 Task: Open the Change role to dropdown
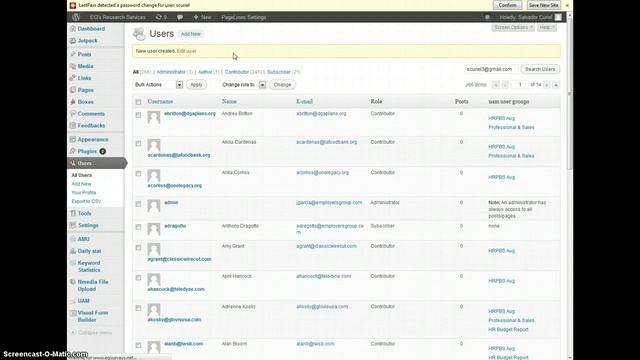(x=243, y=84)
